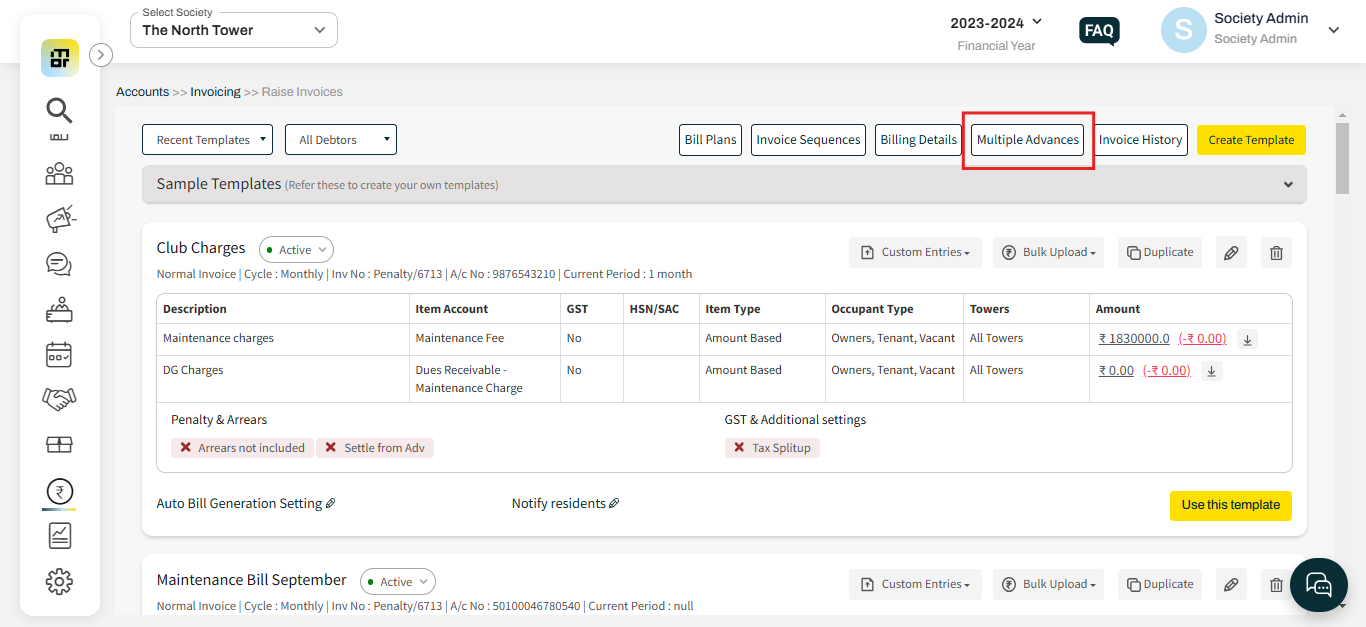Open the FAQ help icon

pos(1099,31)
